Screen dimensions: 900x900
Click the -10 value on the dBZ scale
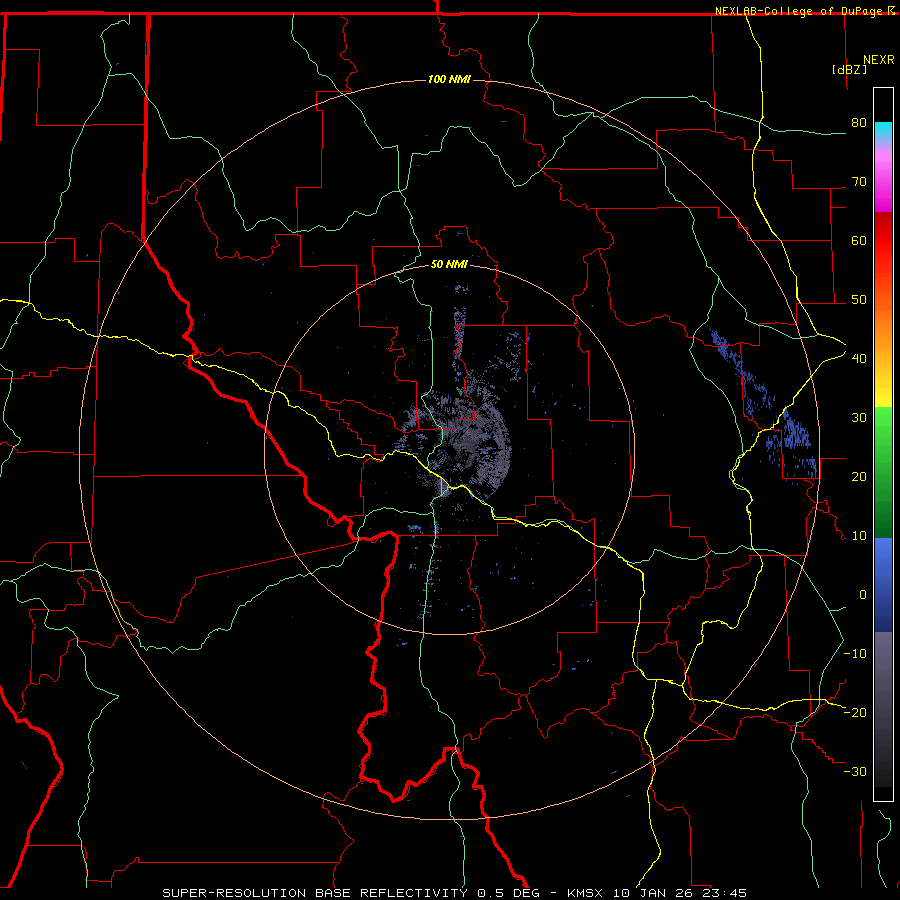(x=855, y=653)
